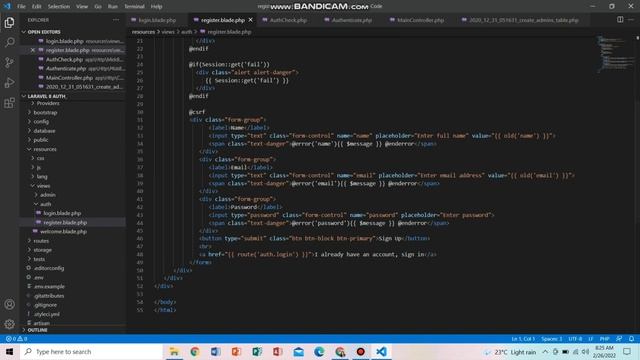The height and width of the screenshot is (360, 640).
Task: Click the taskbar search box
Action: (91, 351)
